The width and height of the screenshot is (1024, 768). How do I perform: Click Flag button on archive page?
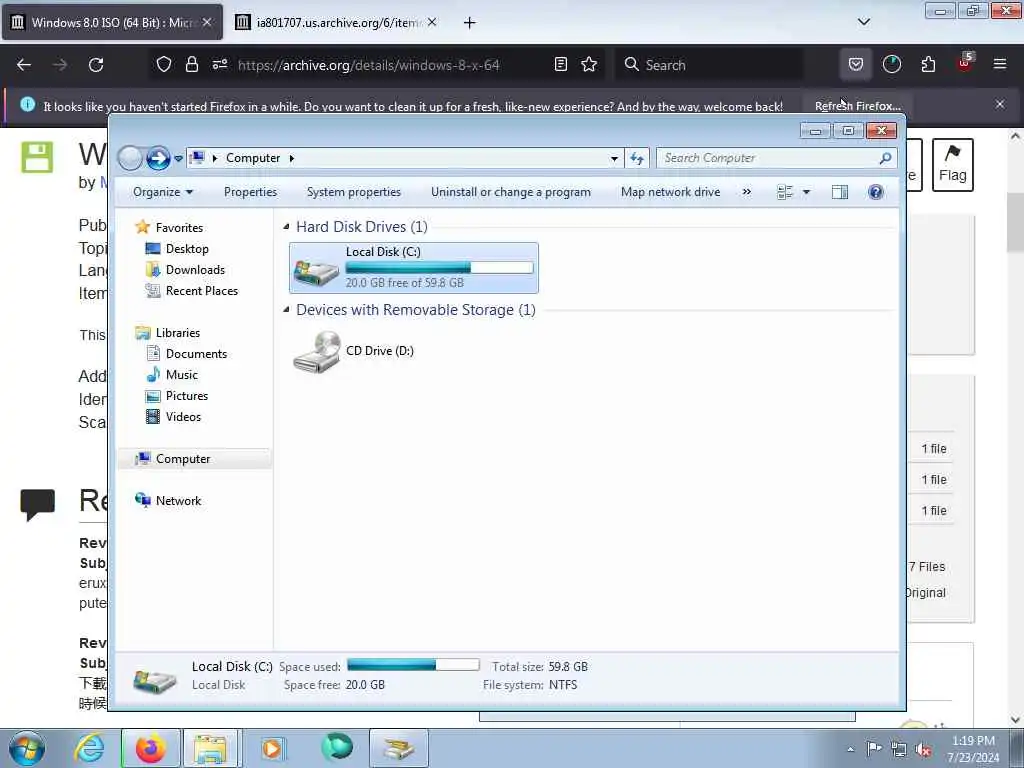[x=952, y=165]
